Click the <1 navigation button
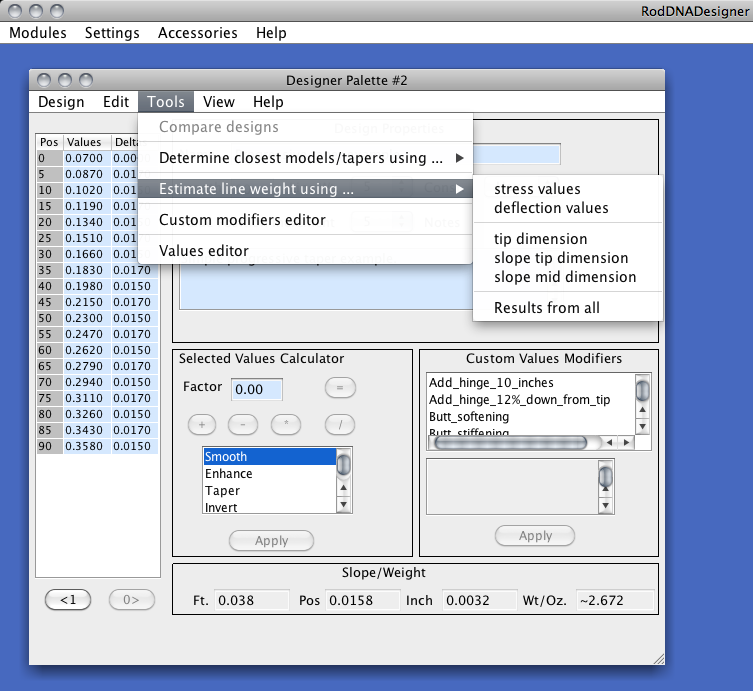This screenshot has width=753, height=691. click(68, 600)
